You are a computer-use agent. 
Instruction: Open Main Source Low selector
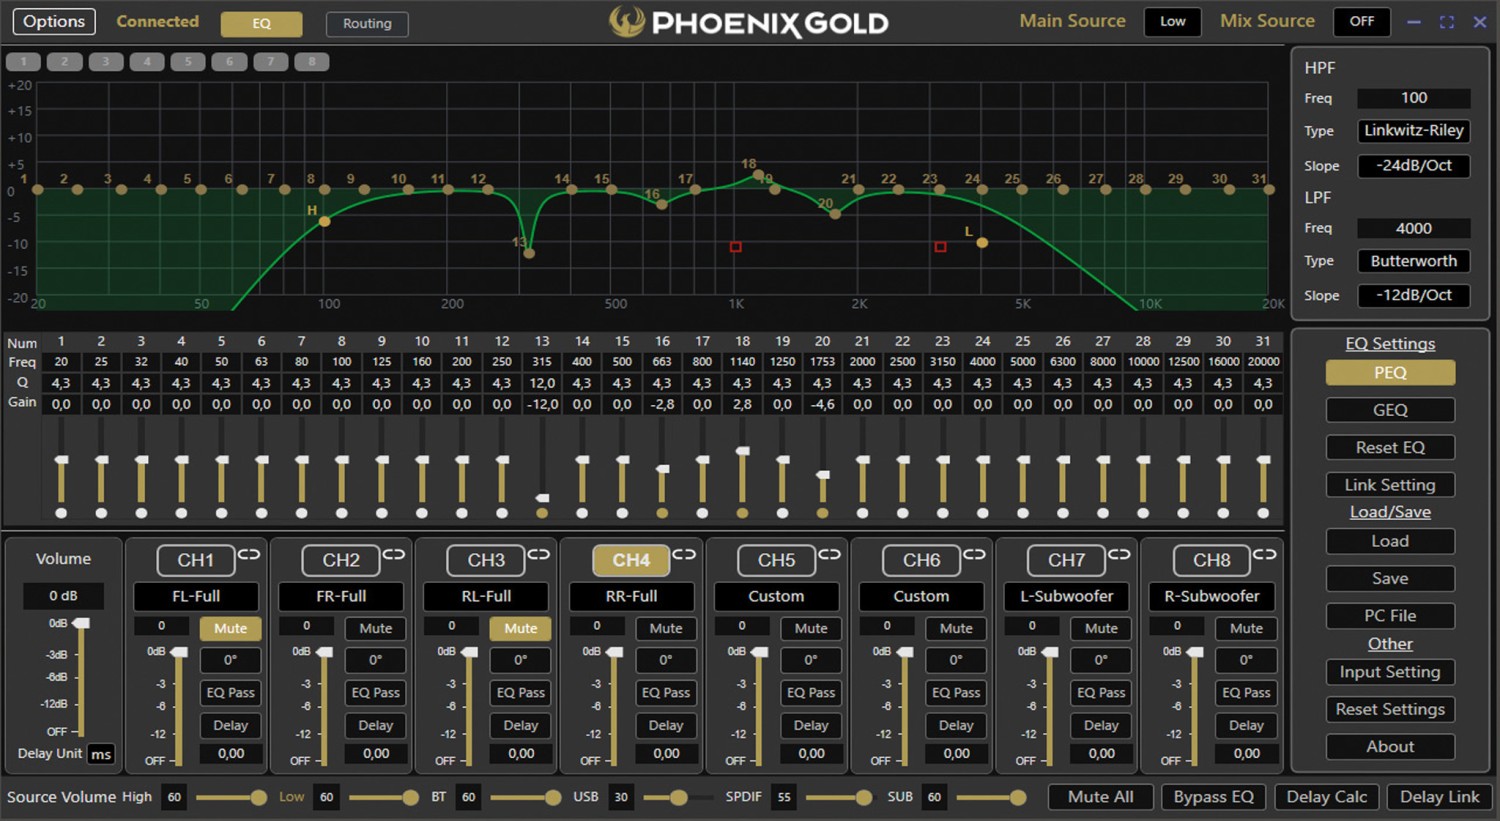1172,21
